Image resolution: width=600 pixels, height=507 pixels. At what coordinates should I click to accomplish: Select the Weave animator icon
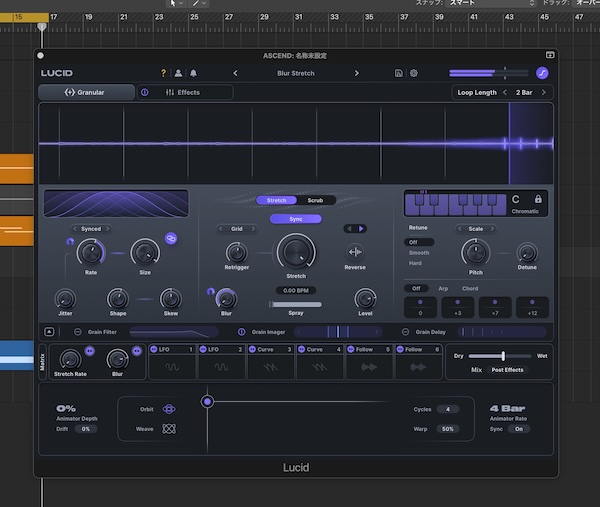click(x=169, y=429)
